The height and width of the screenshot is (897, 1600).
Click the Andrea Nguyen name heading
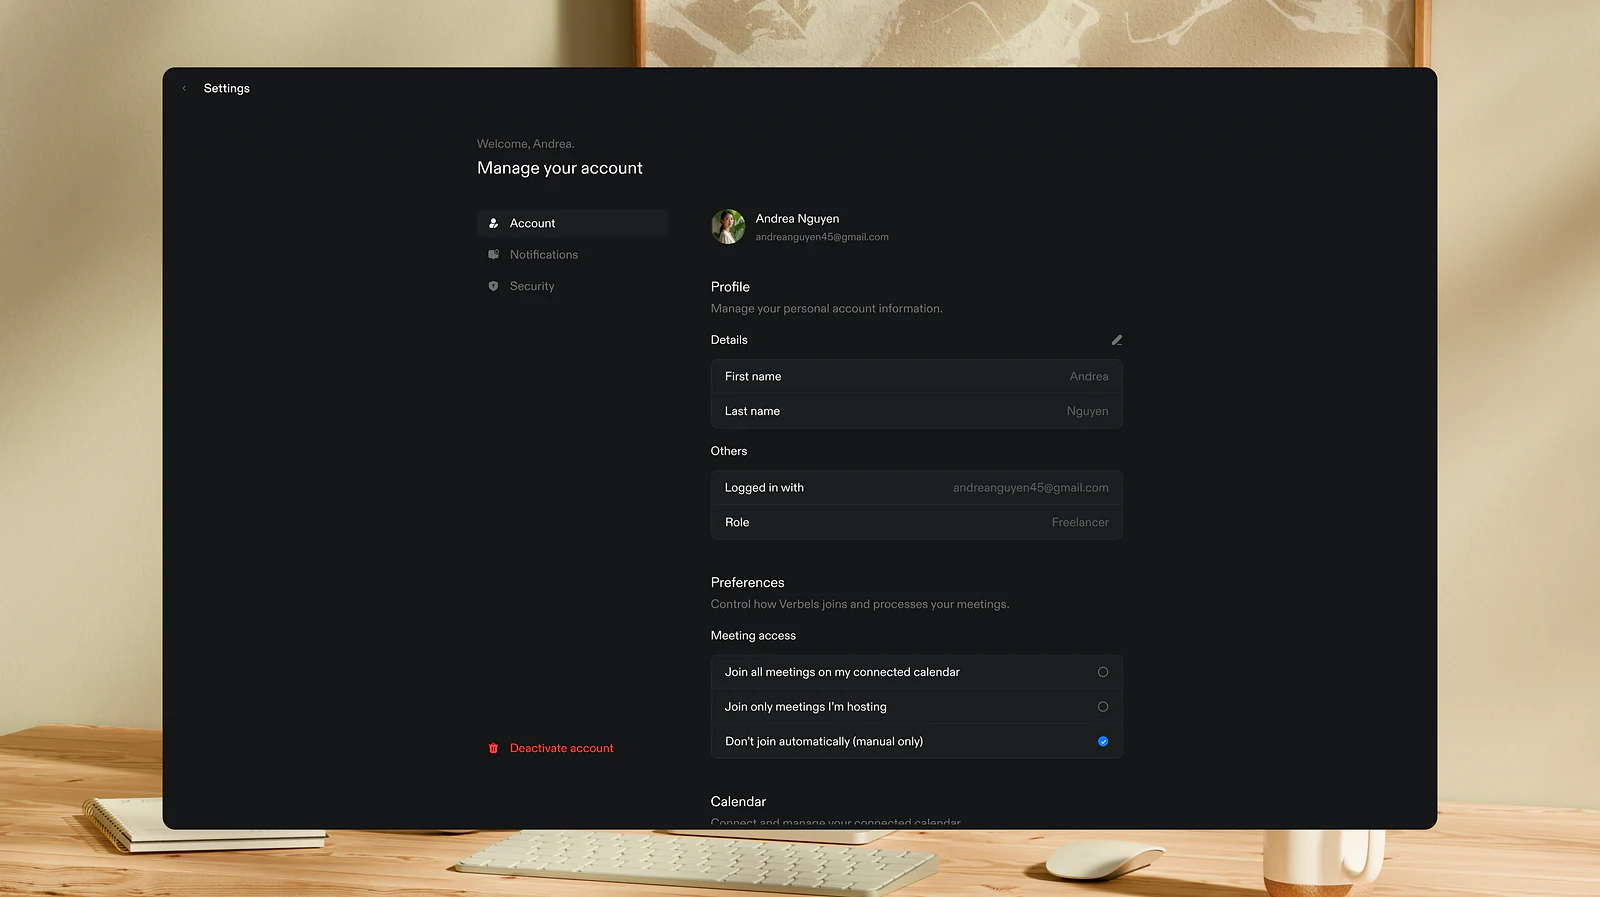click(797, 219)
